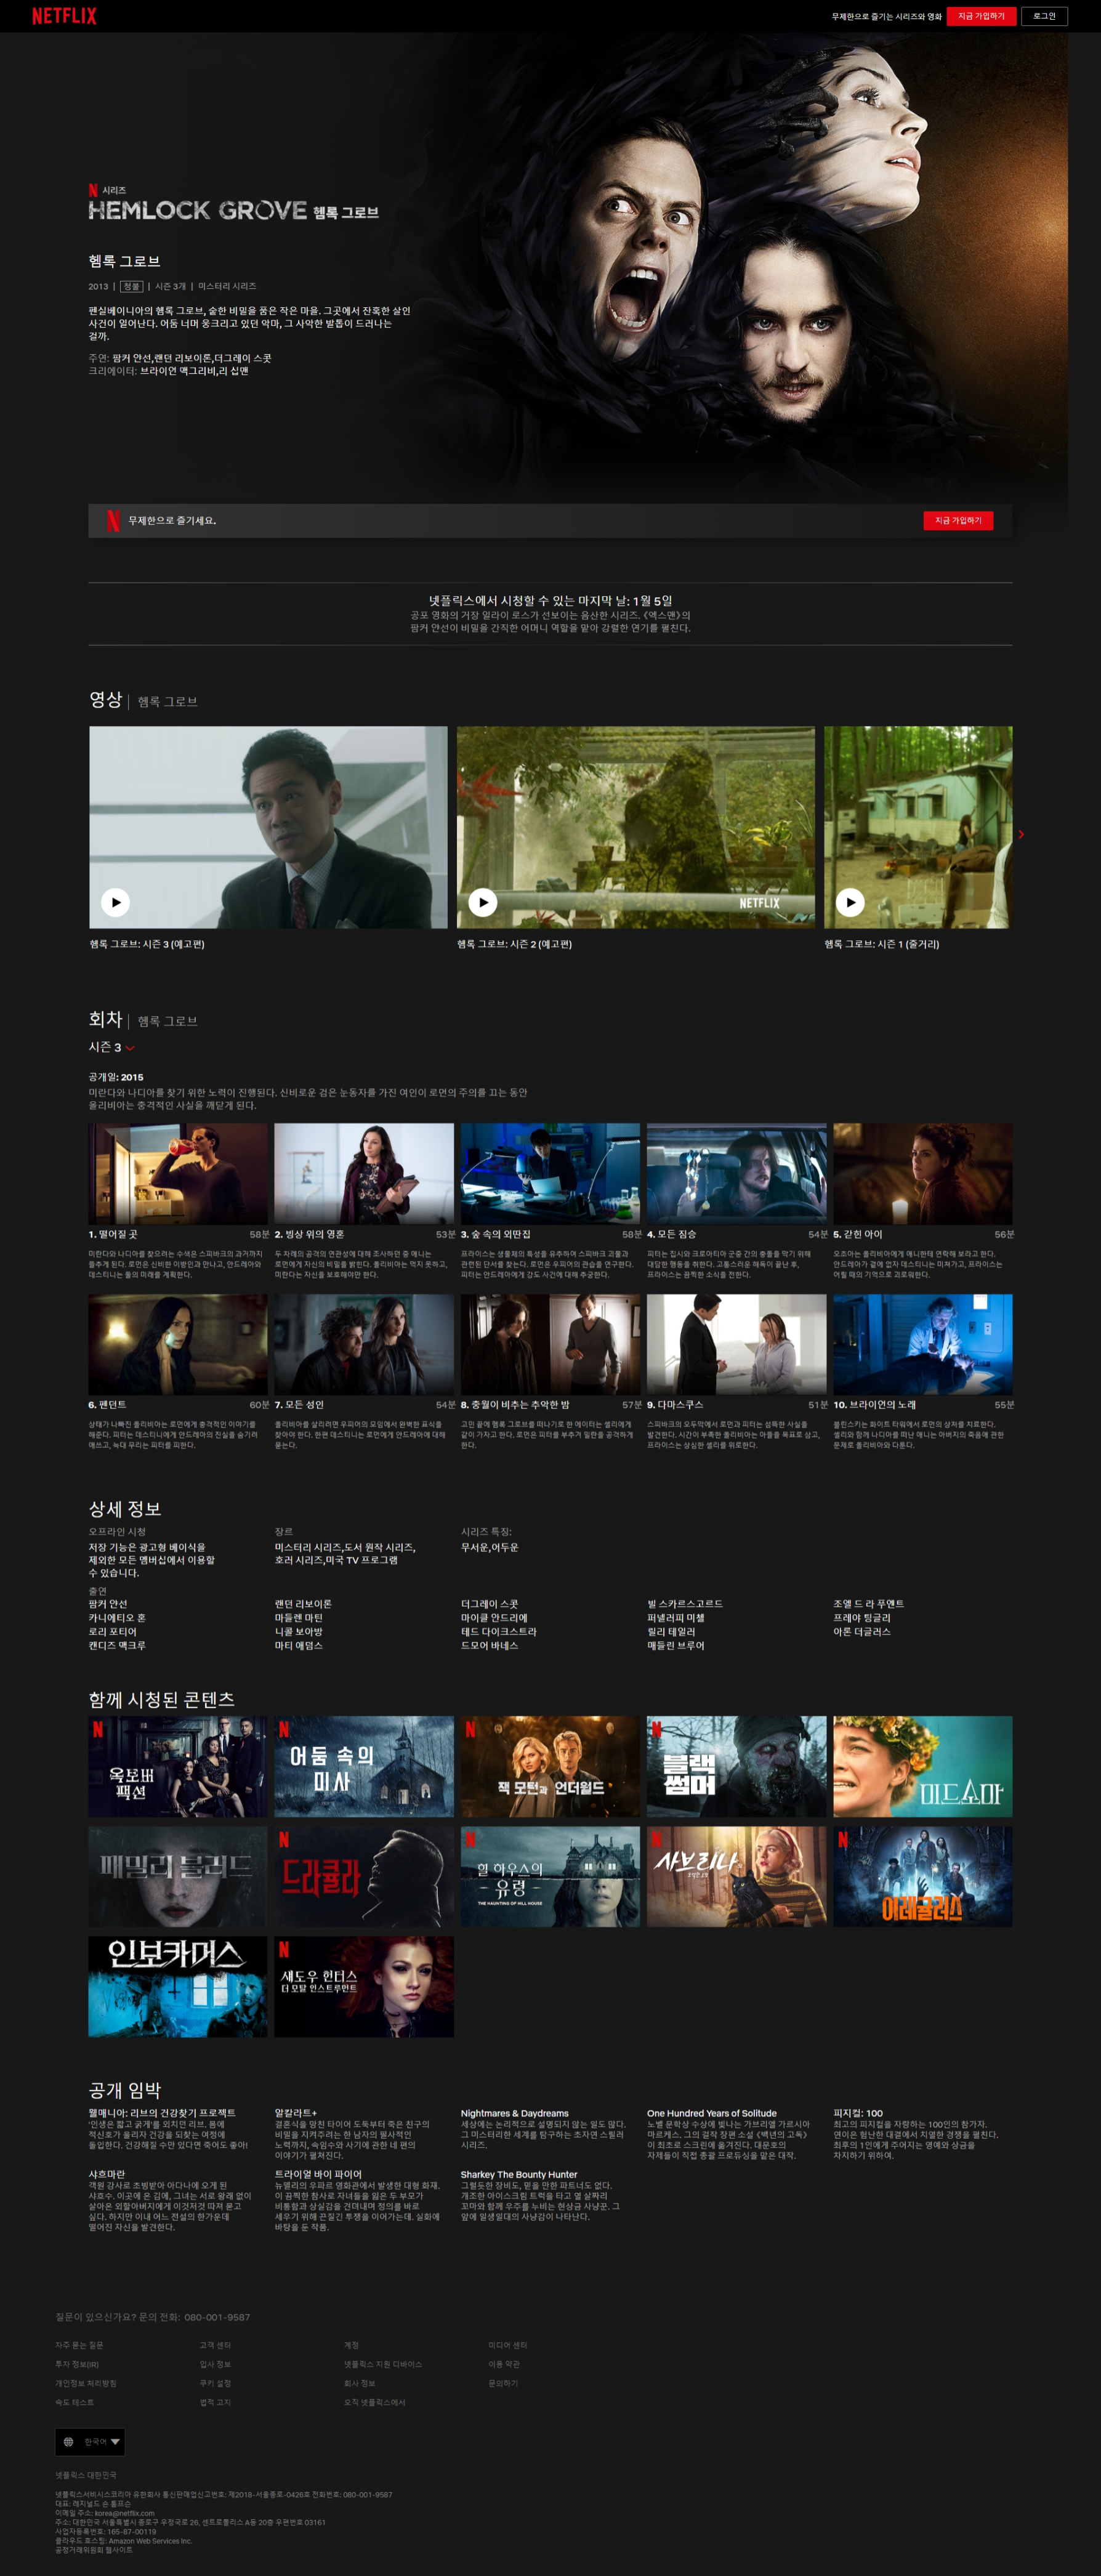Open the 어둠 속의 미사 title card

point(364,1767)
